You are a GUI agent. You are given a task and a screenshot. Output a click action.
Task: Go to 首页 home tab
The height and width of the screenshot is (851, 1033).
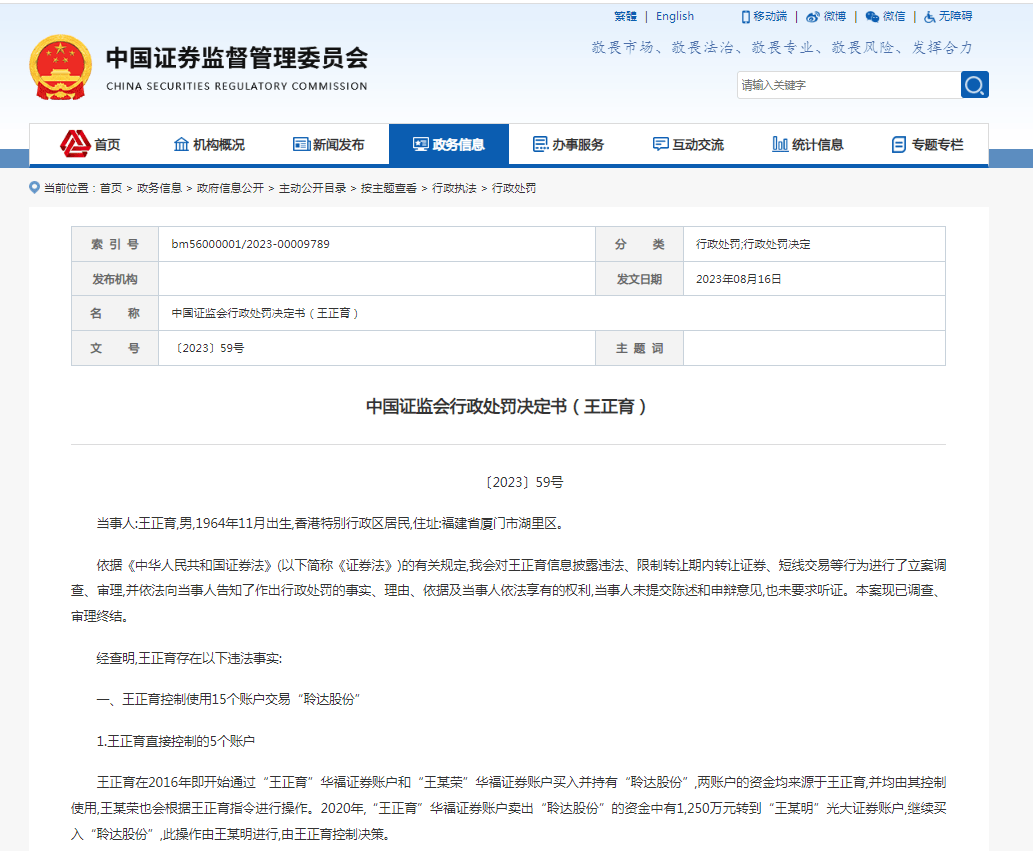(90, 145)
